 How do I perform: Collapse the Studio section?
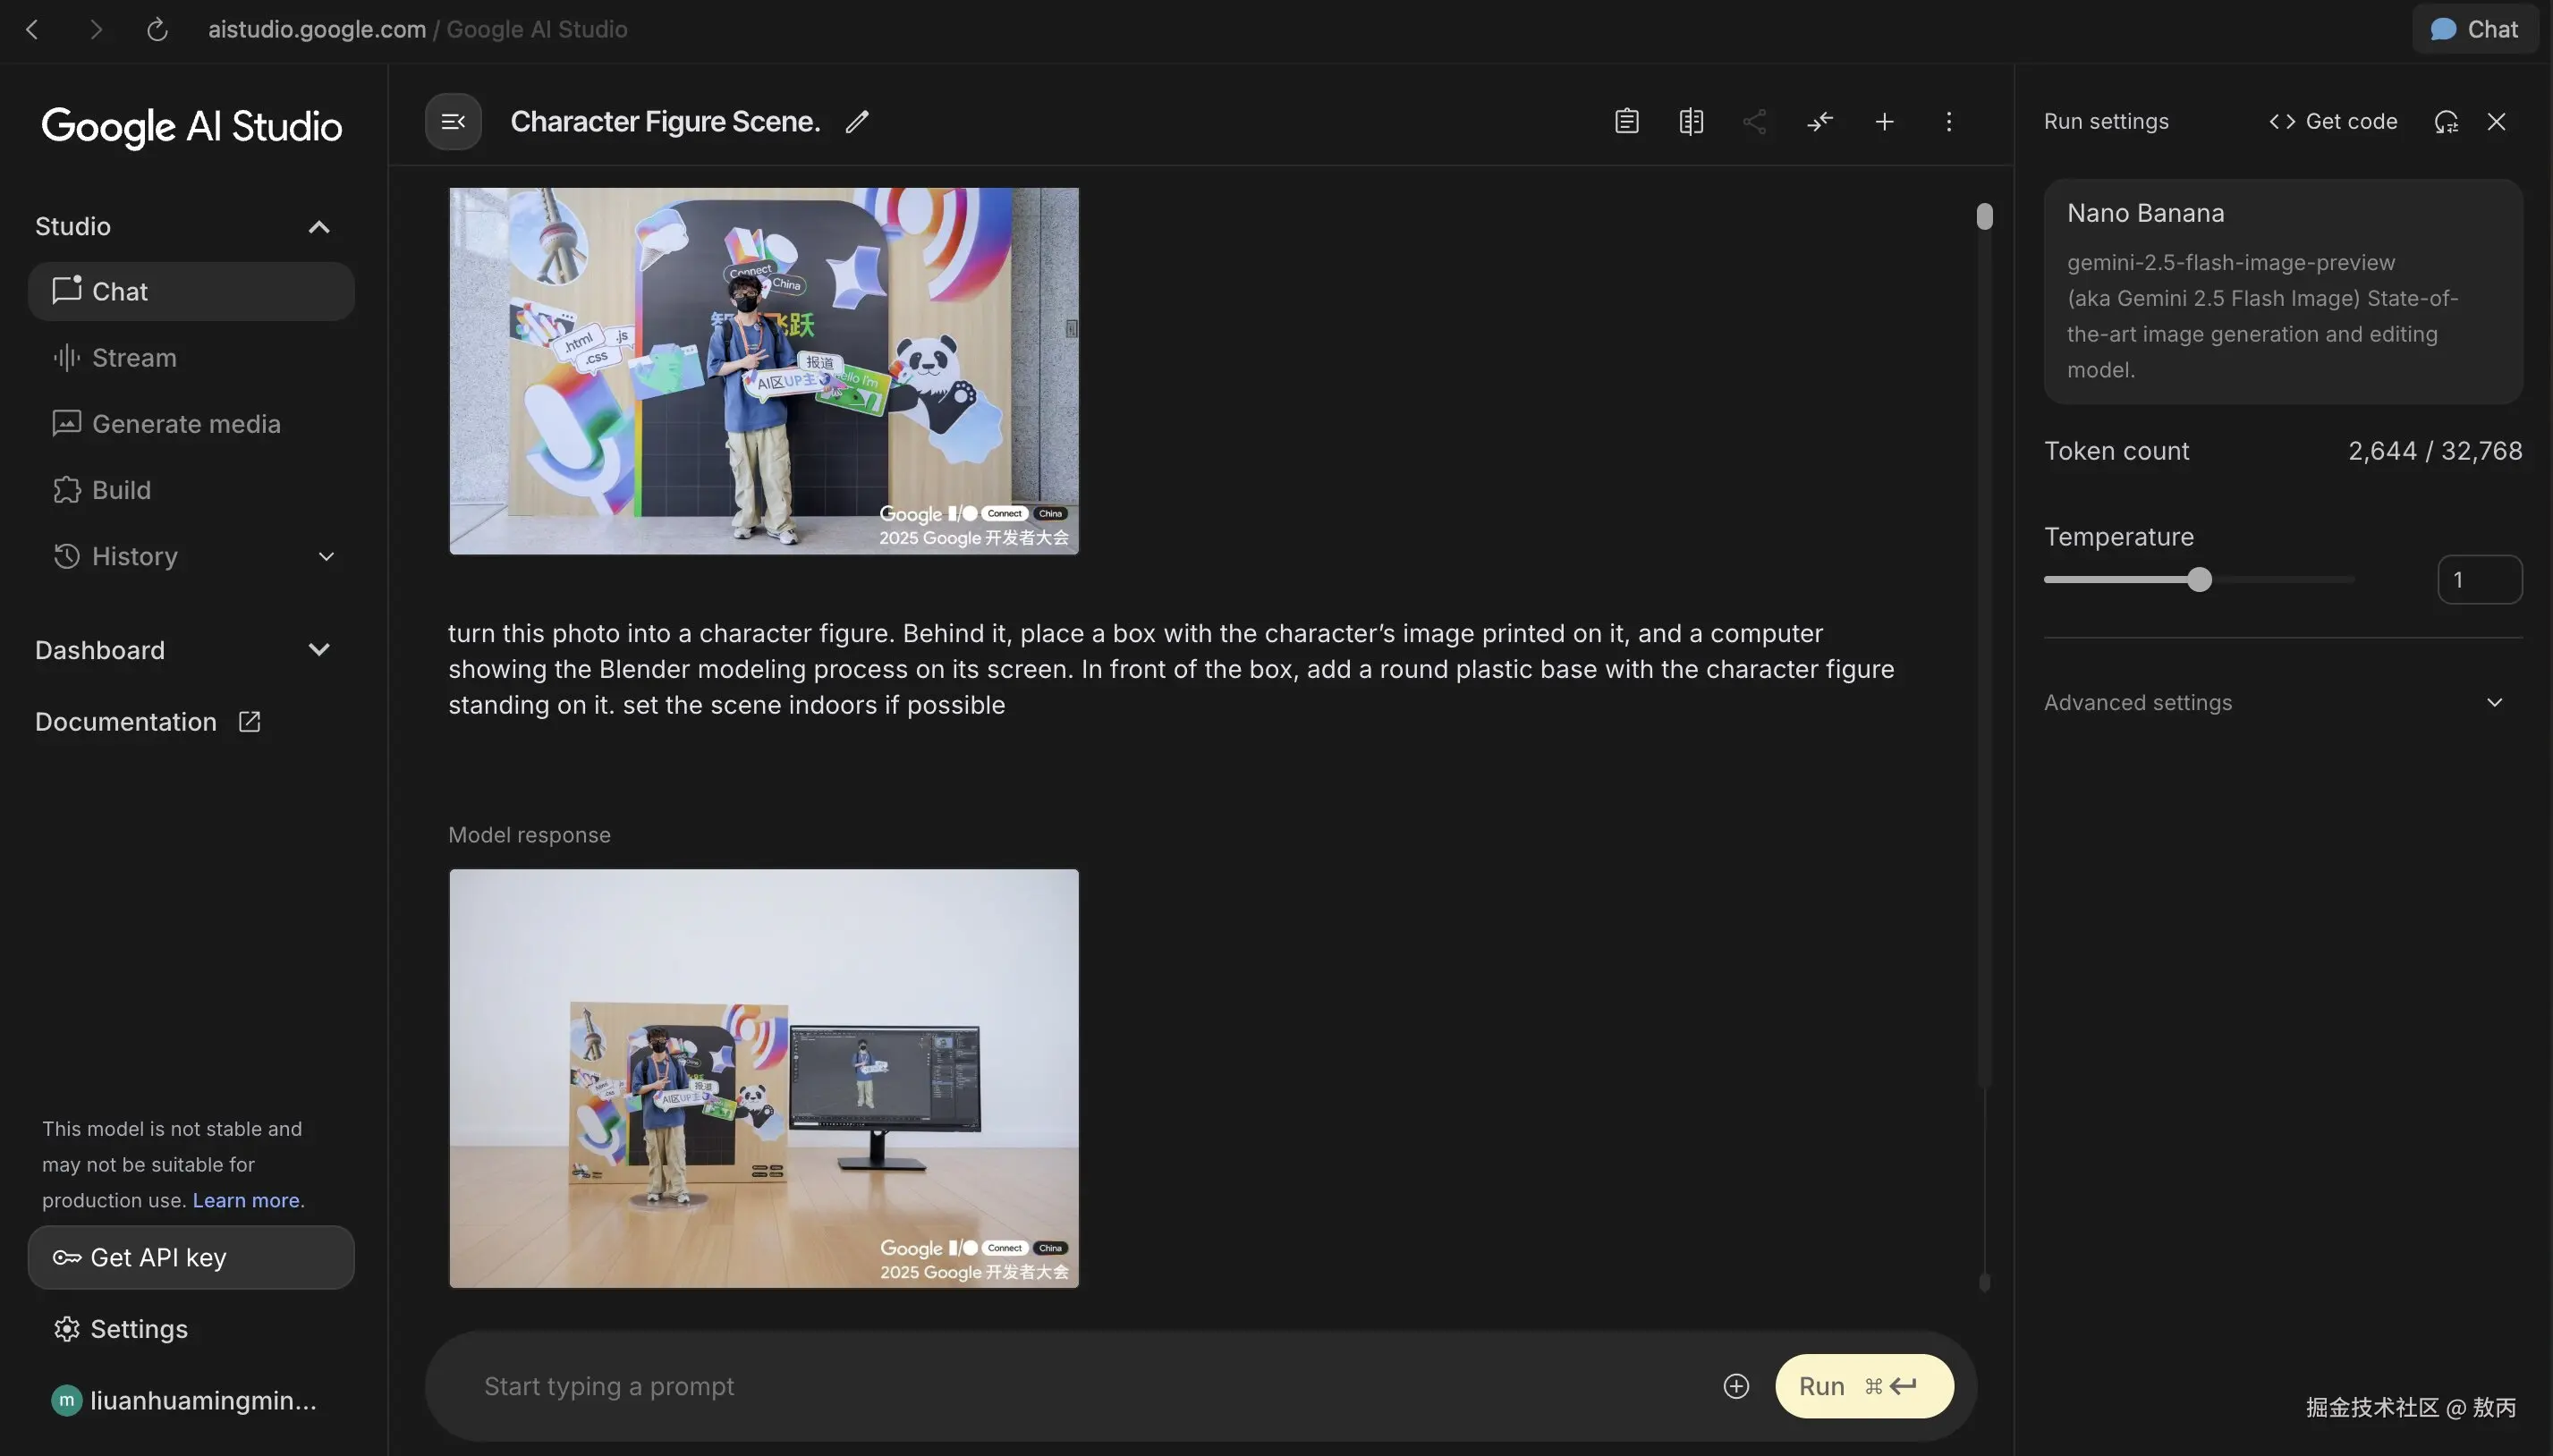(x=318, y=227)
